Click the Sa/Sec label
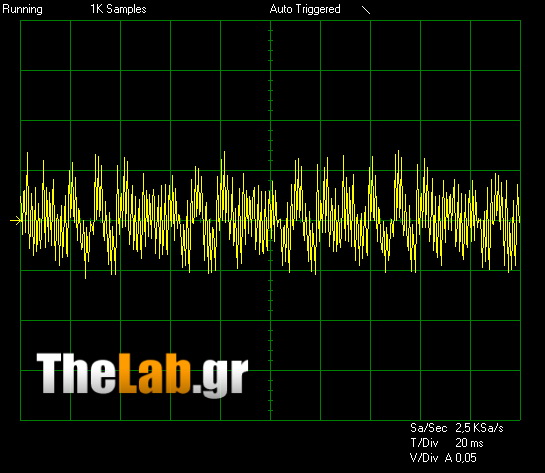 tap(428, 428)
